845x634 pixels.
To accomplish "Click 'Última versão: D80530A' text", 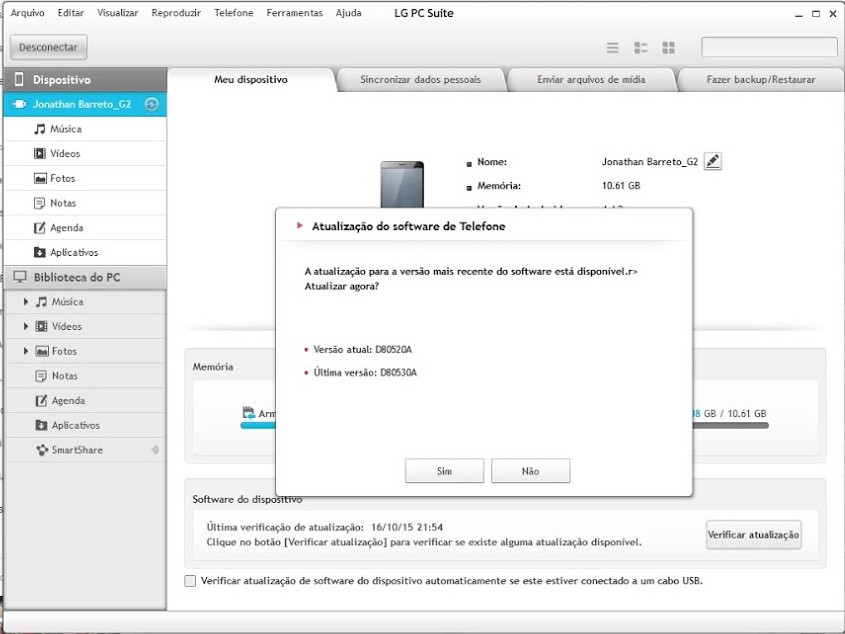I will pos(365,373).
